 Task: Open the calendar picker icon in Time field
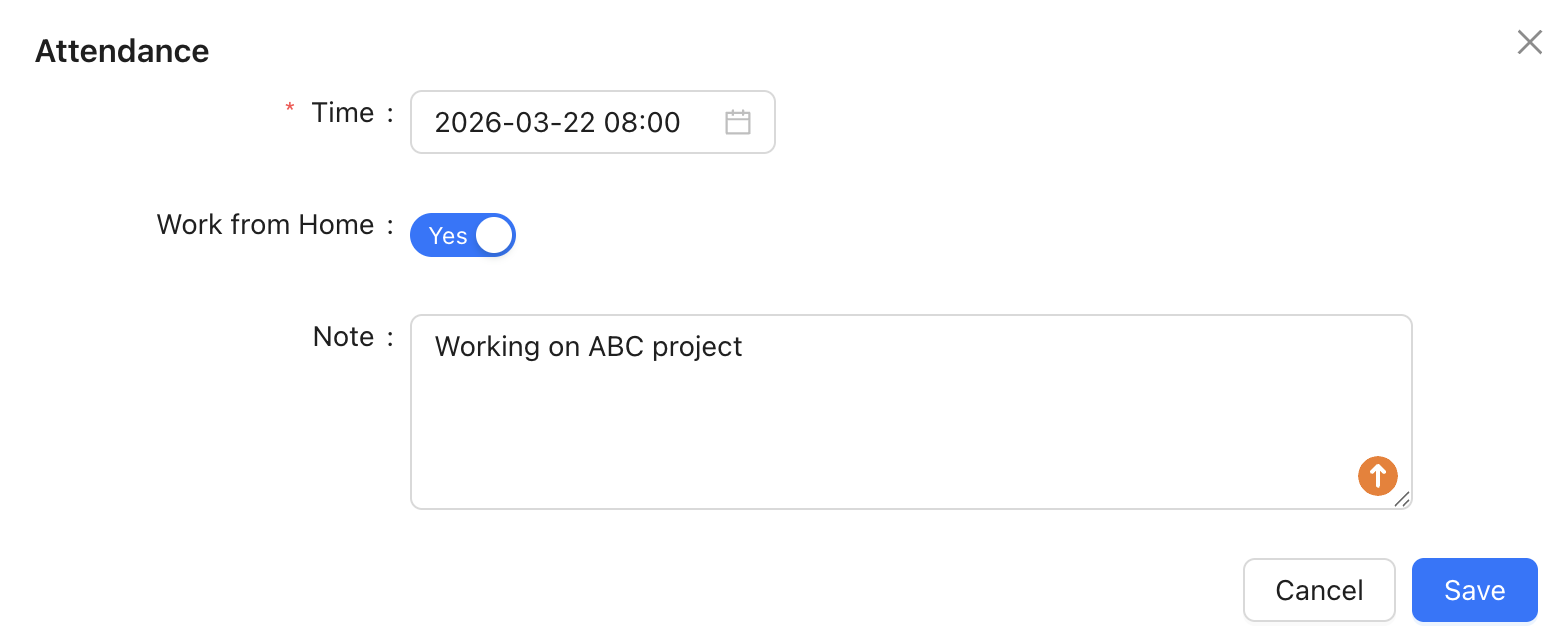(x=737, y=123)
